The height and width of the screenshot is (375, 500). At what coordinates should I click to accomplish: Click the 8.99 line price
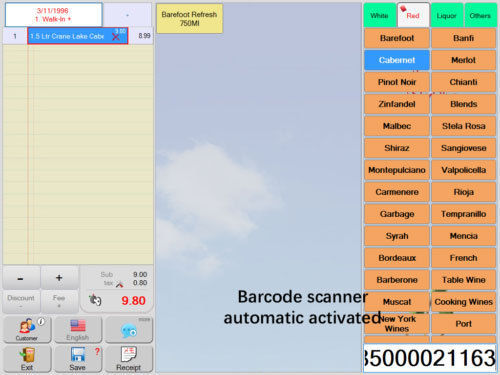tap(144, 36)
